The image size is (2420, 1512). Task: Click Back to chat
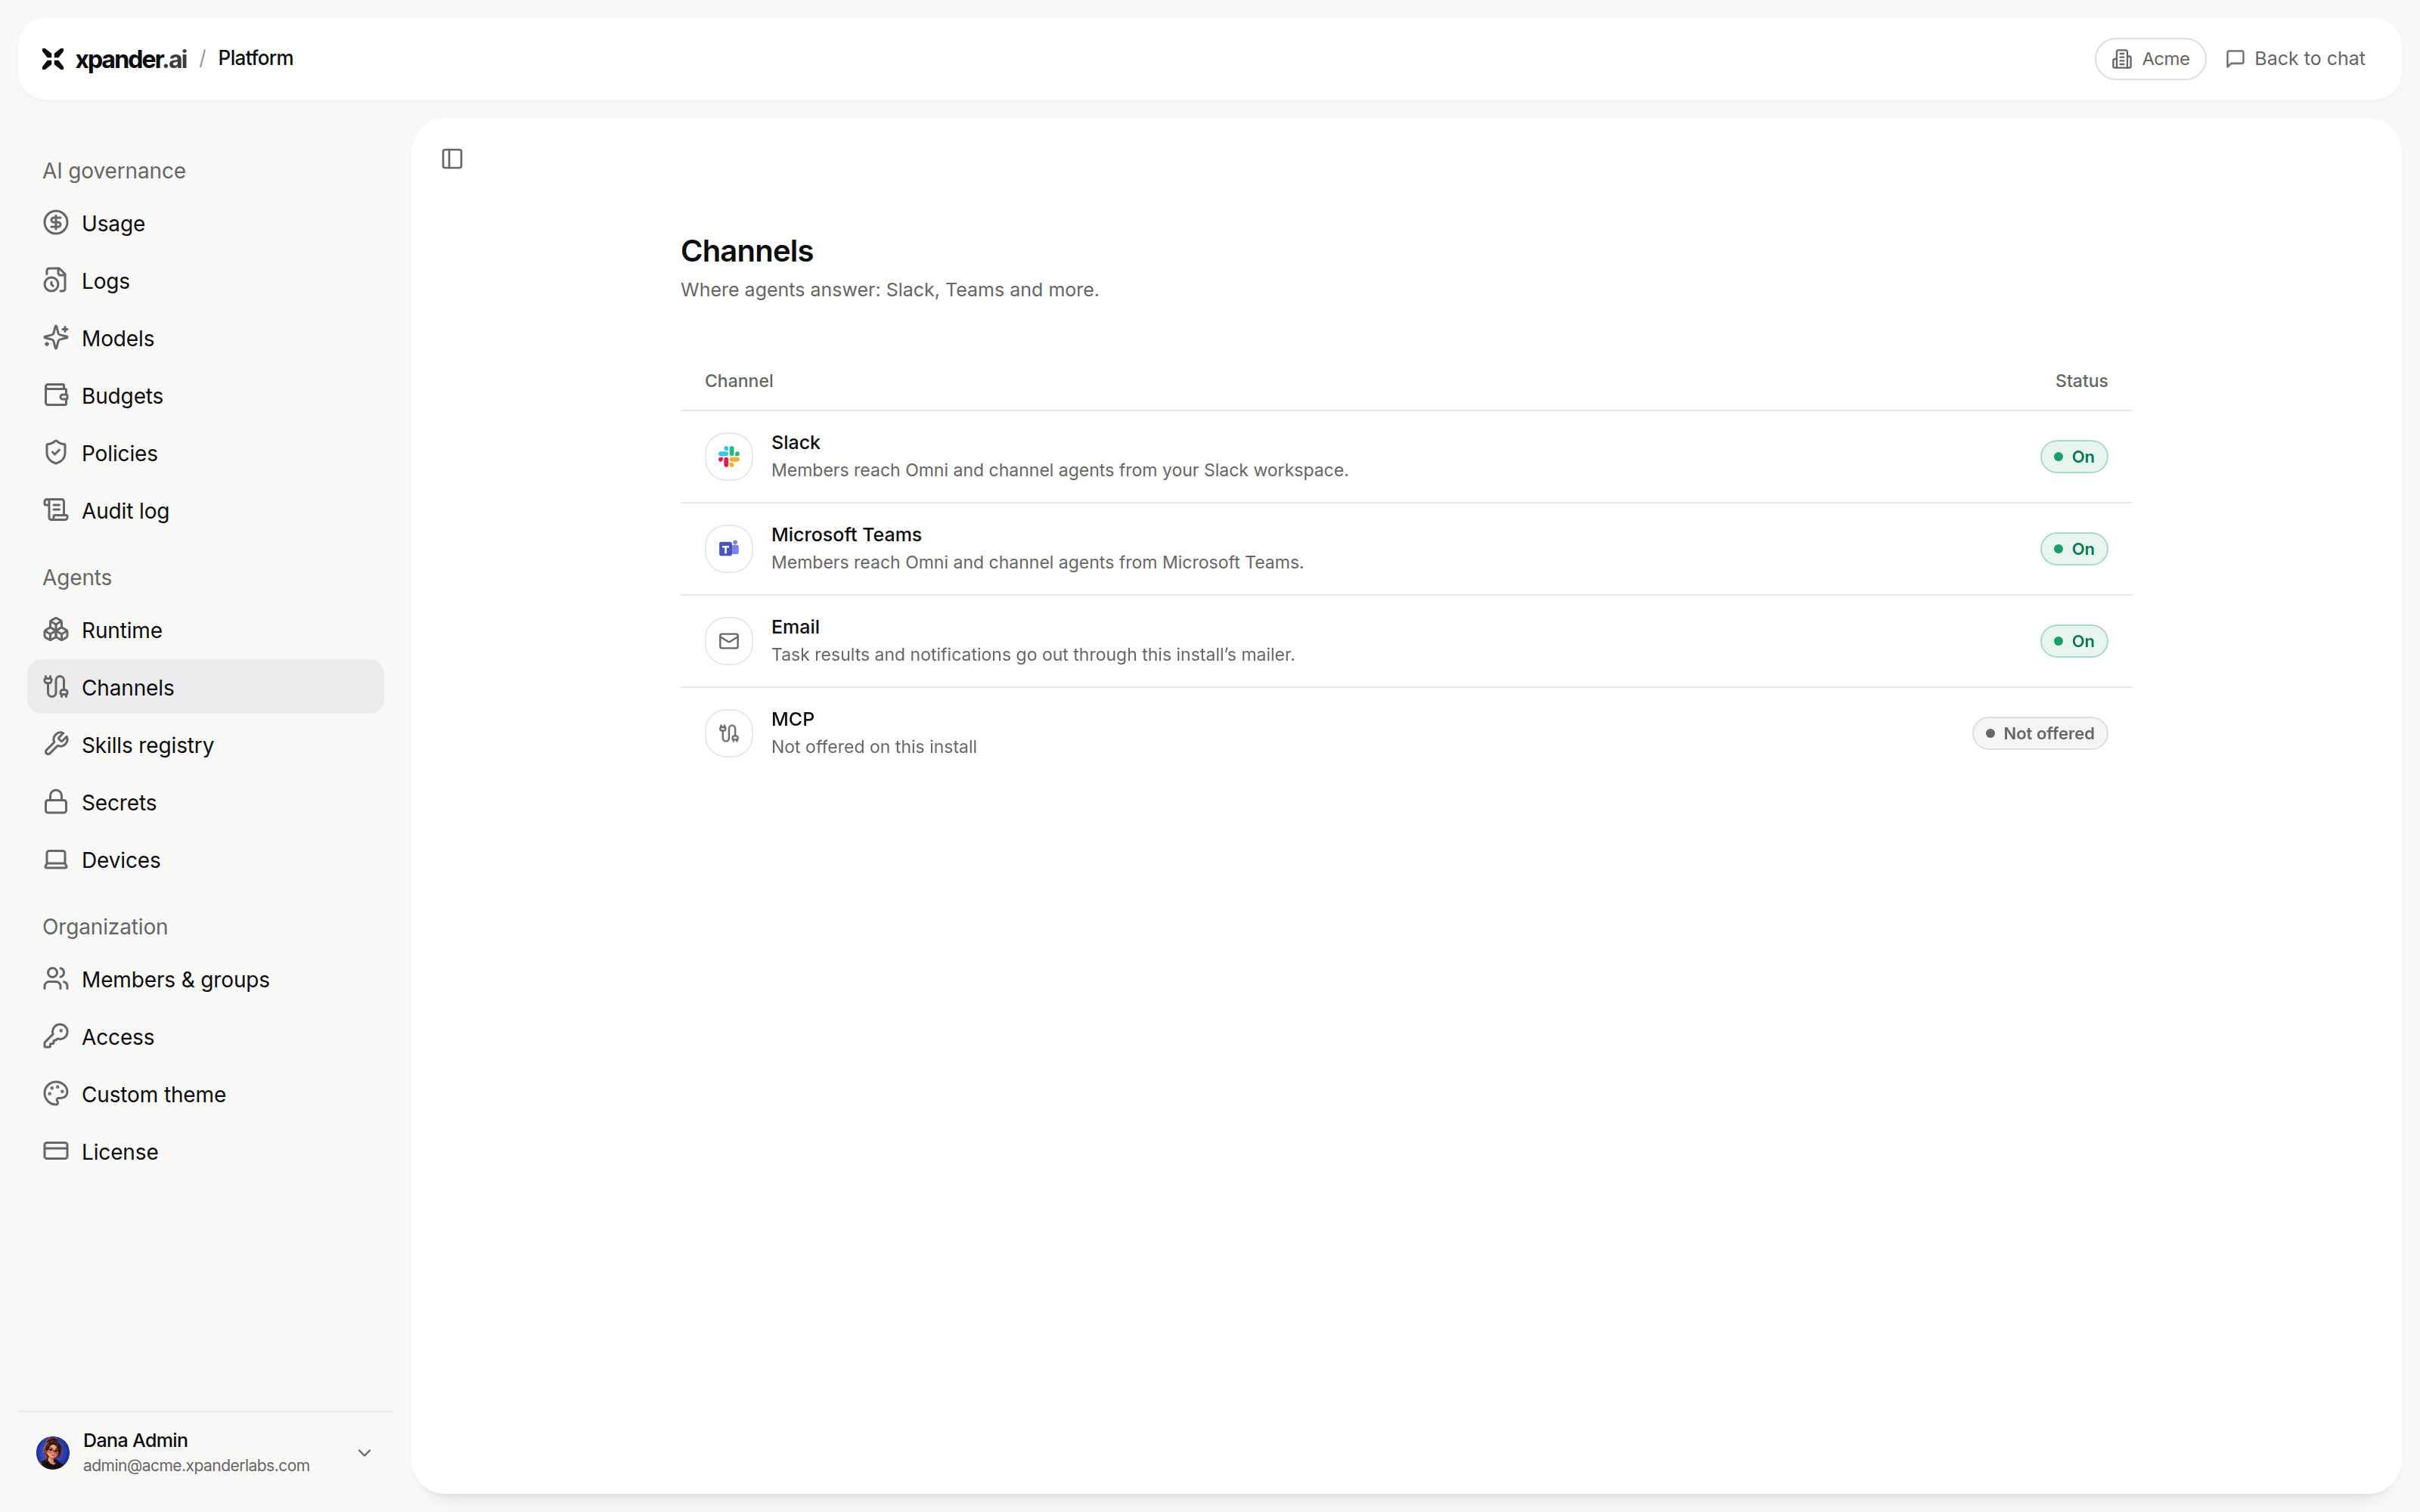pos(2296,59)
